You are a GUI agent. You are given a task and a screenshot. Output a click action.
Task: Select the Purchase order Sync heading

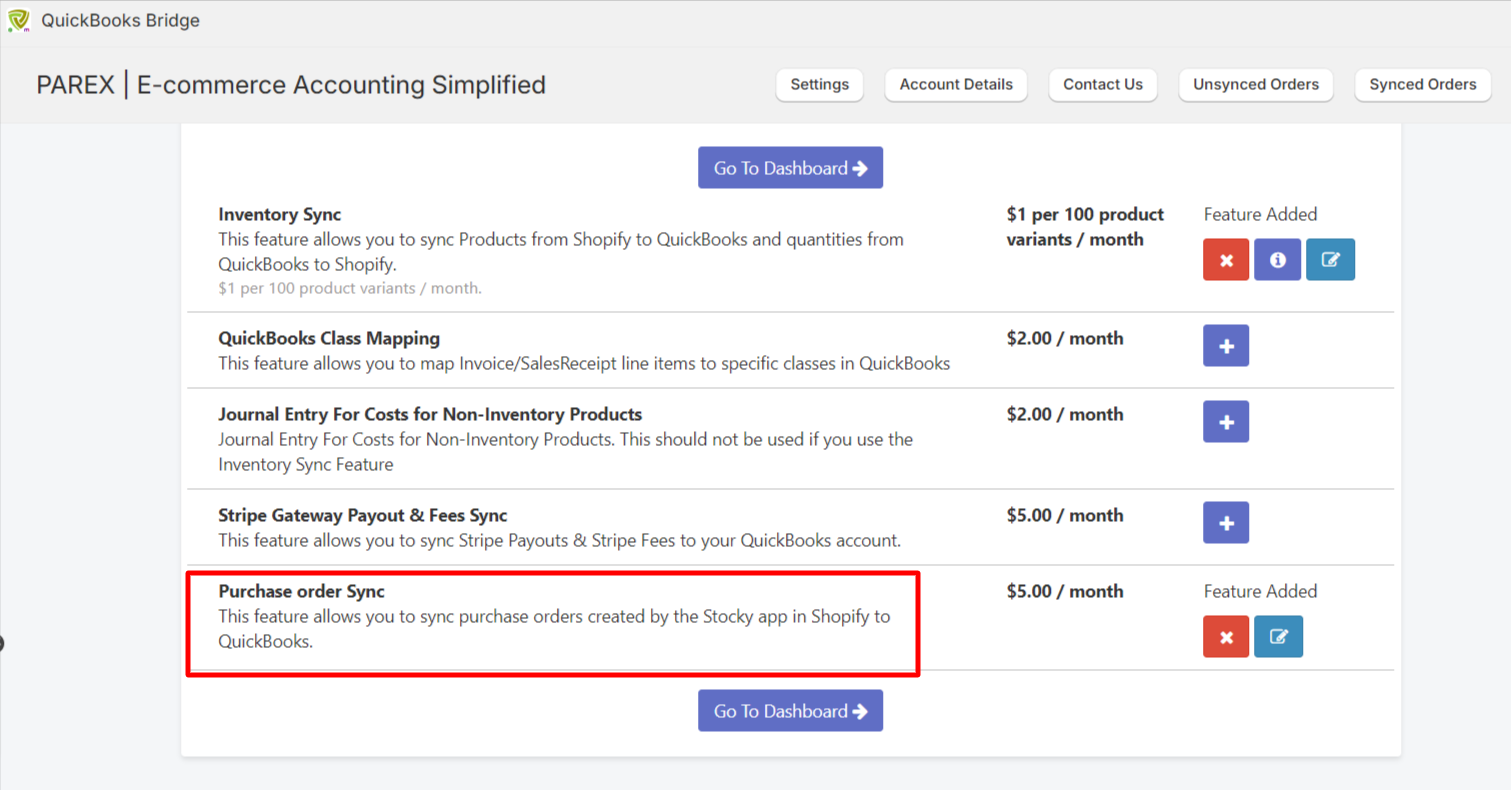(301, 591)
